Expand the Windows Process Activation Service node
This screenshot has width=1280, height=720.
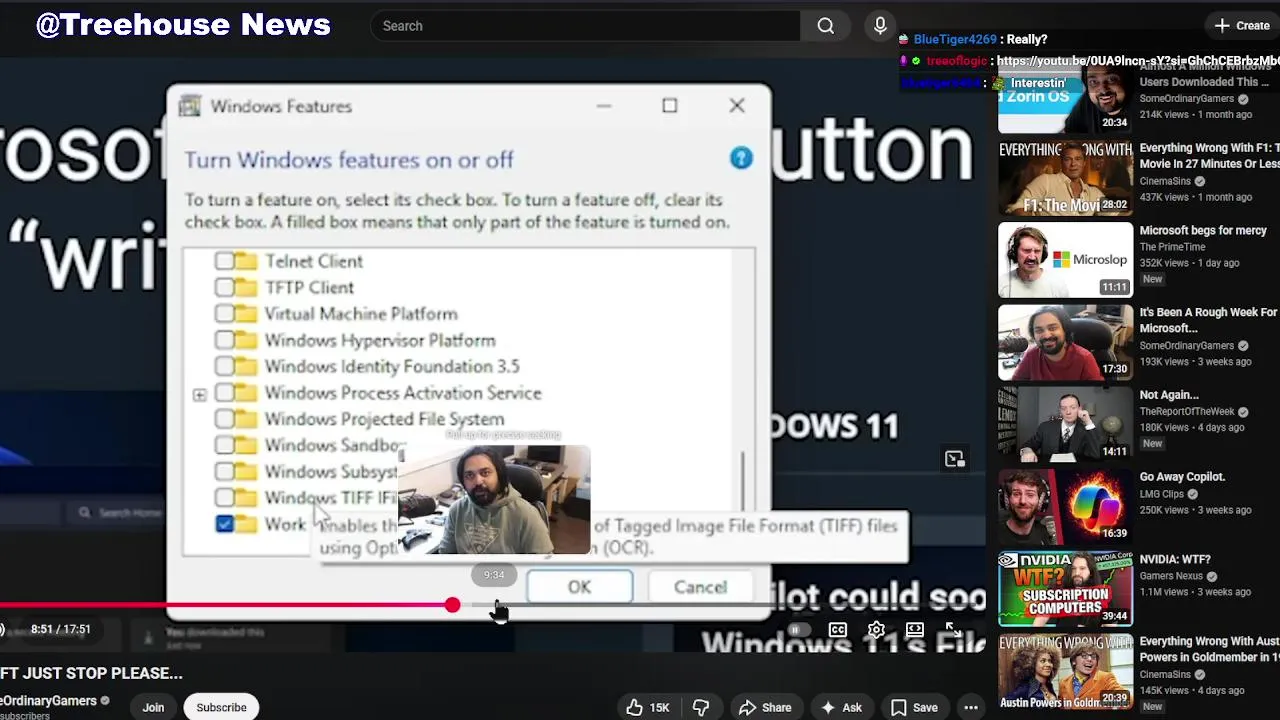[200, 394]
